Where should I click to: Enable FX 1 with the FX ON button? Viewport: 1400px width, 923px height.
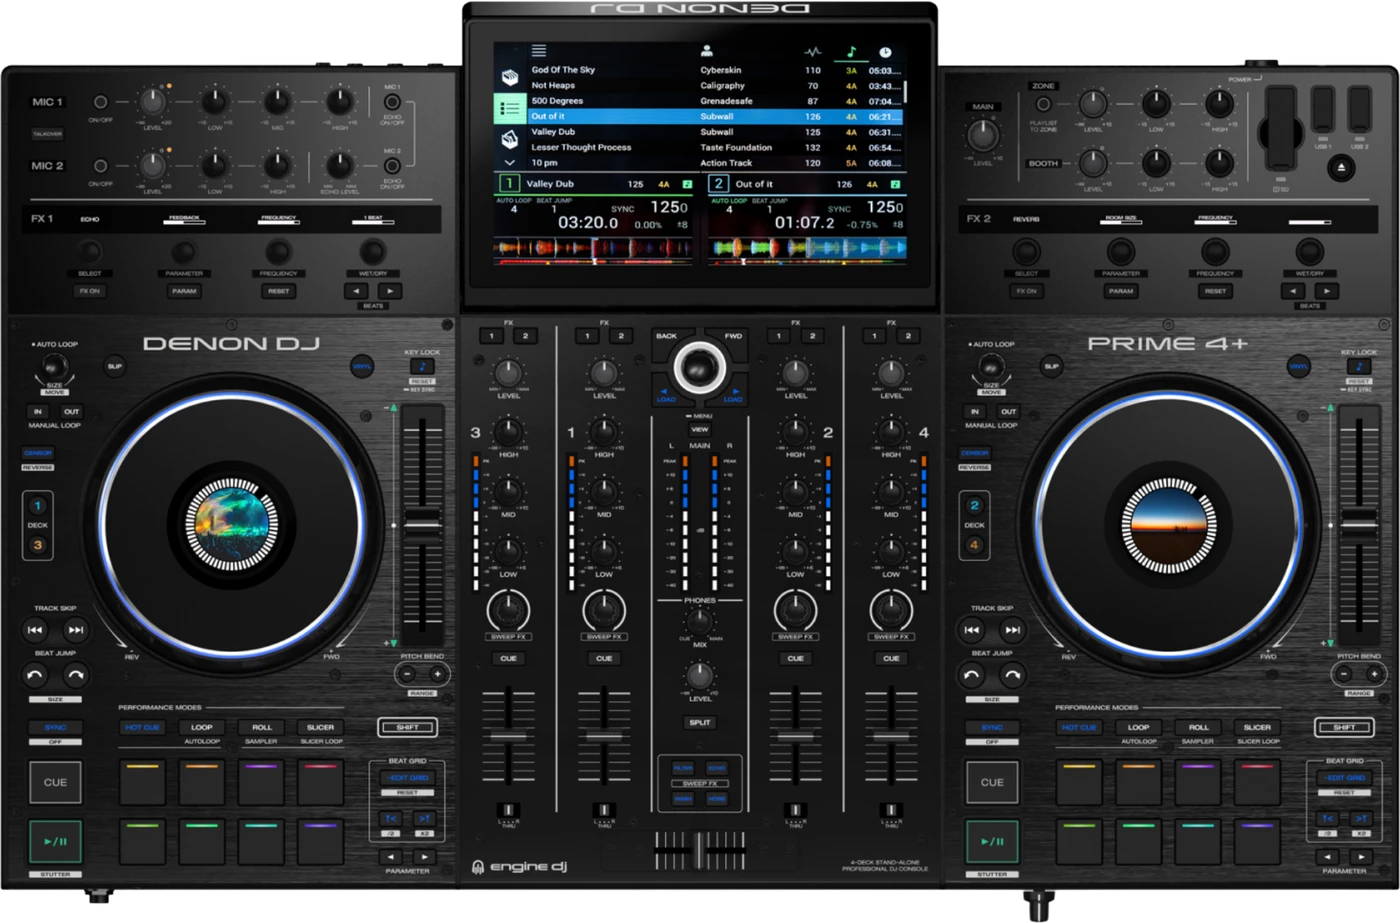point(90,291)
